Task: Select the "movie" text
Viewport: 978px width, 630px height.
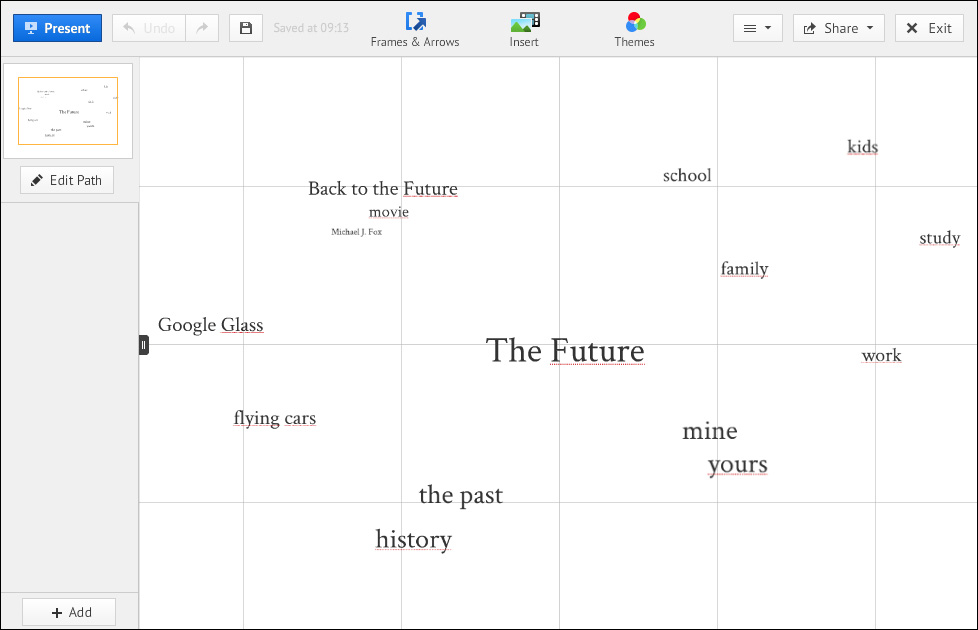Action: tap(389, 212)
